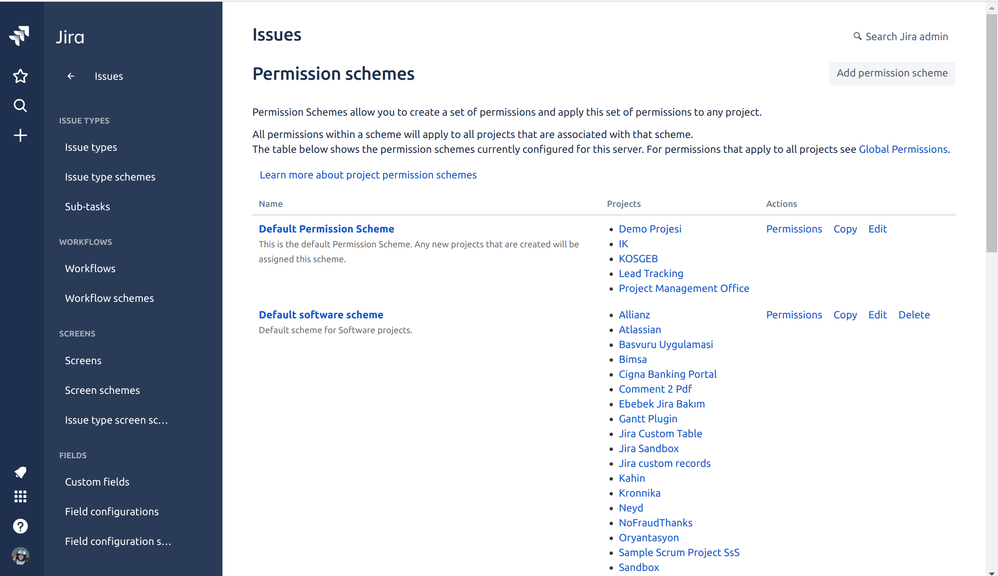Image resolution: width=998 pixels, height=576 pixels.
Task: Open Issue type screen schemes
Action: (x=116, y=420)
